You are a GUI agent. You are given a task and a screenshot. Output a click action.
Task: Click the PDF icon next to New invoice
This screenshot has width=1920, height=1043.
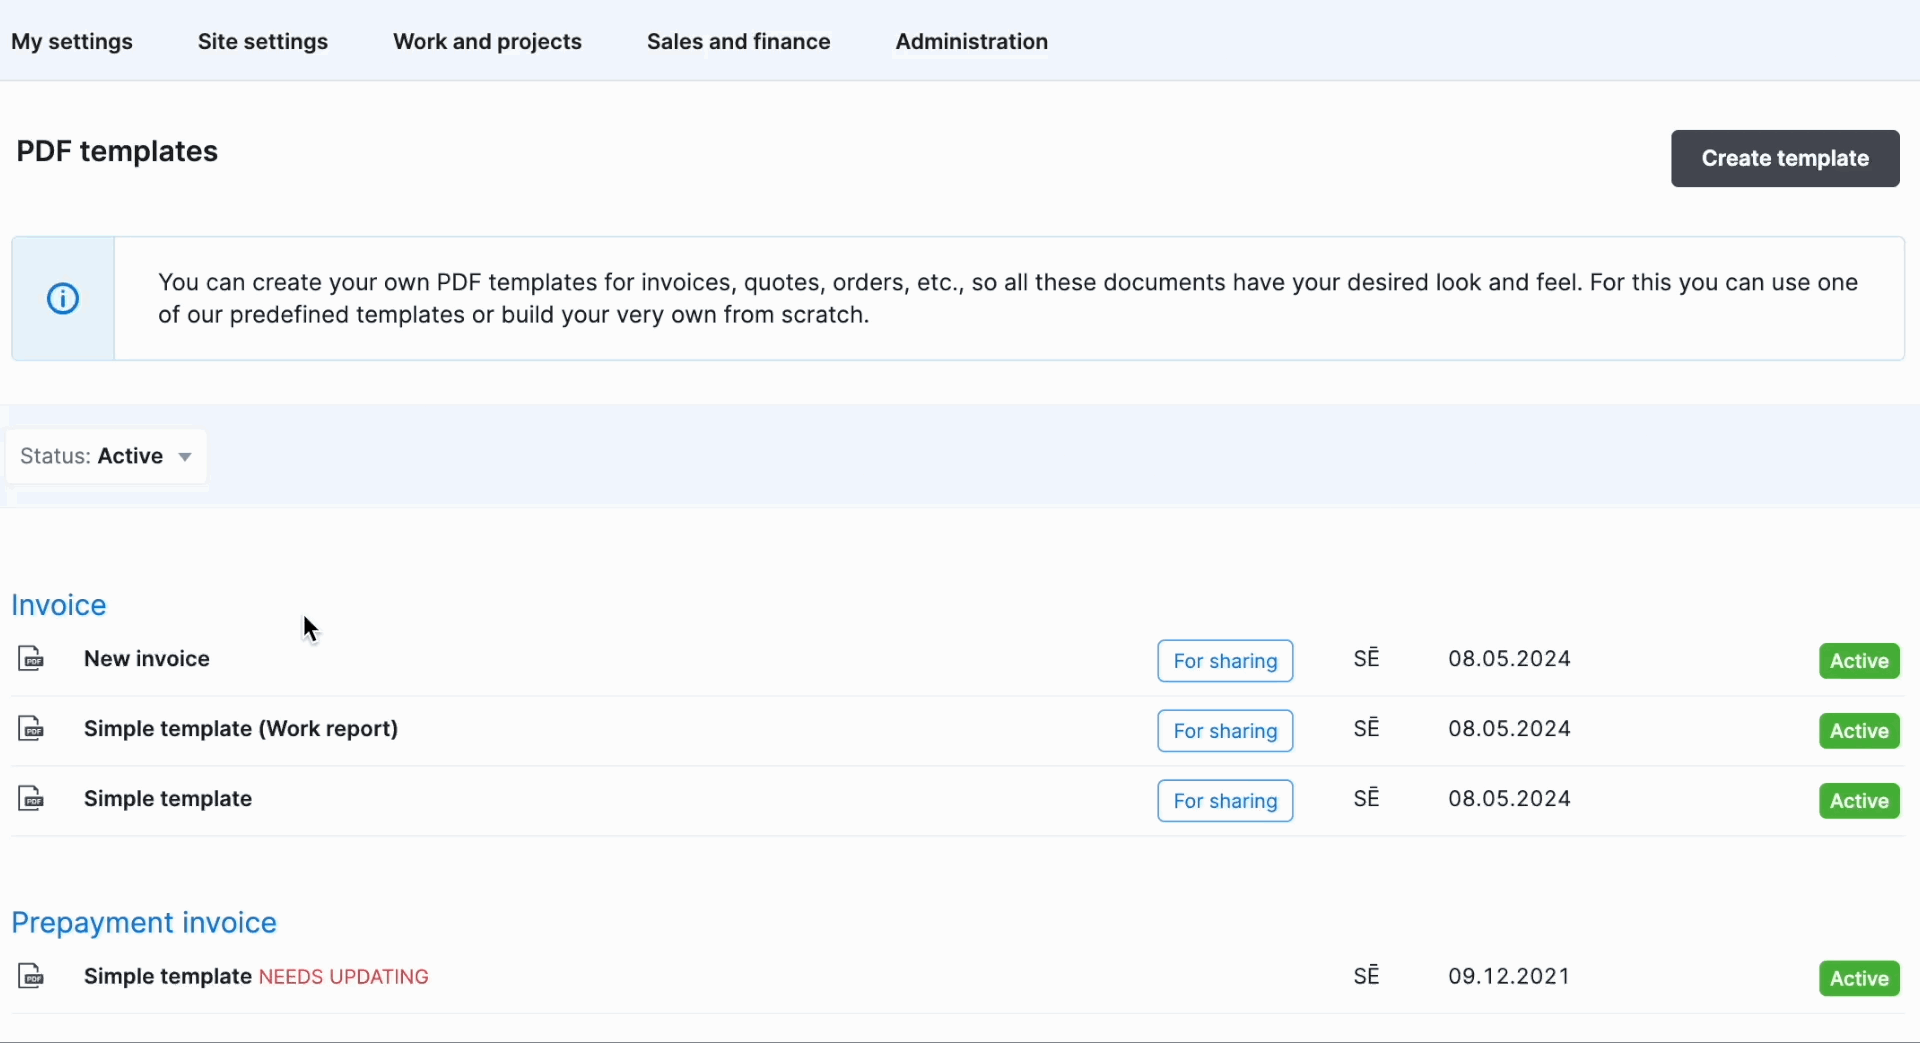coord(31,659)
